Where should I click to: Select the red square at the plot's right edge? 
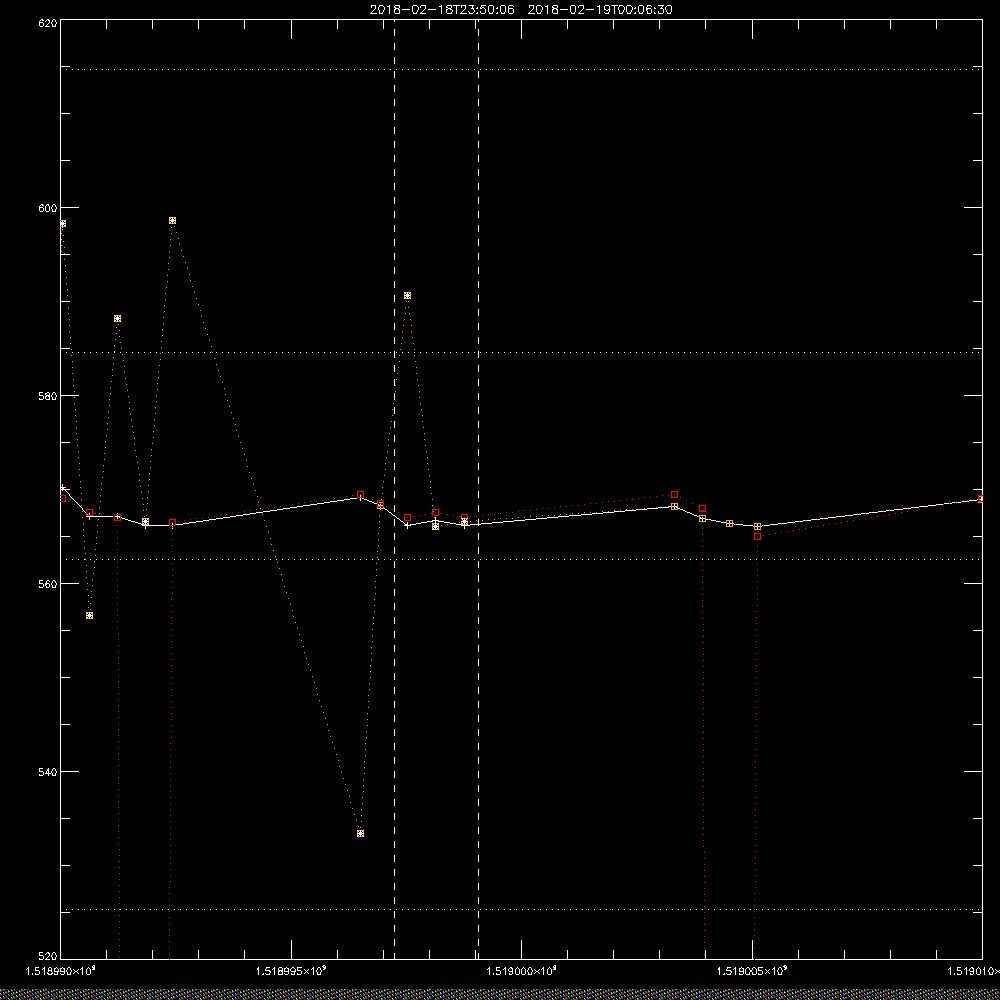(x=981, y=499)
